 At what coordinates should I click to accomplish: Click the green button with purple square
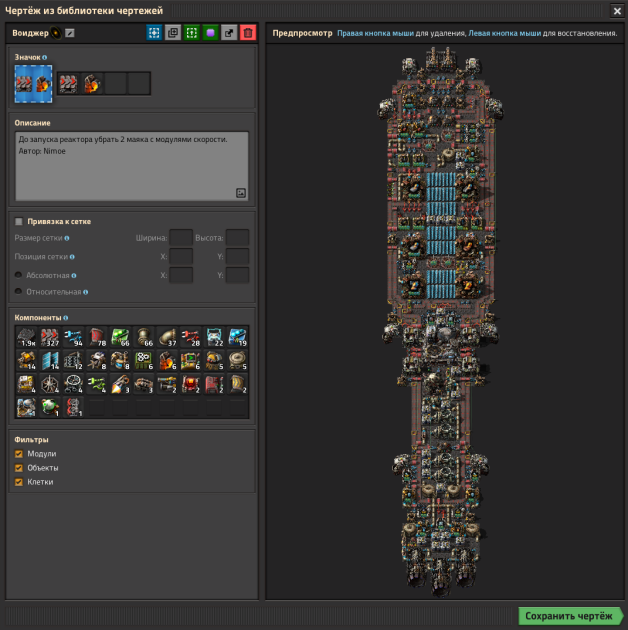point(210,33)
